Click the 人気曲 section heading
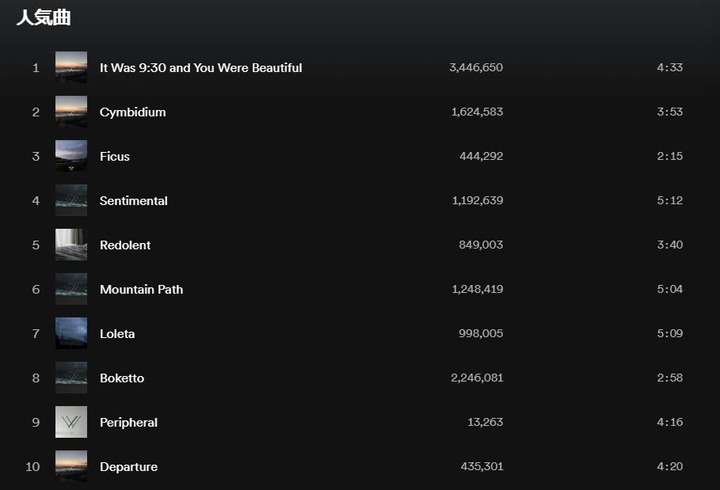Screen dimensions: 720x490 (44, 18)
